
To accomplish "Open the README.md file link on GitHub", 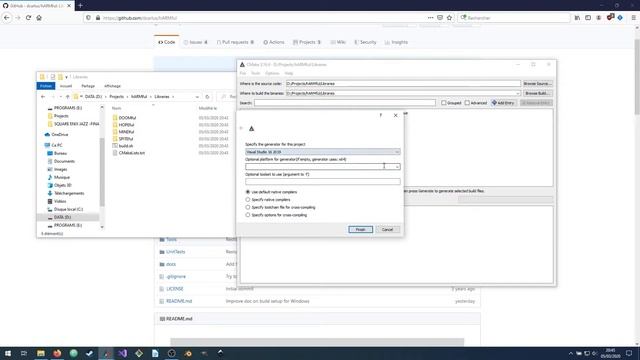I will click(x=179, y=301).
